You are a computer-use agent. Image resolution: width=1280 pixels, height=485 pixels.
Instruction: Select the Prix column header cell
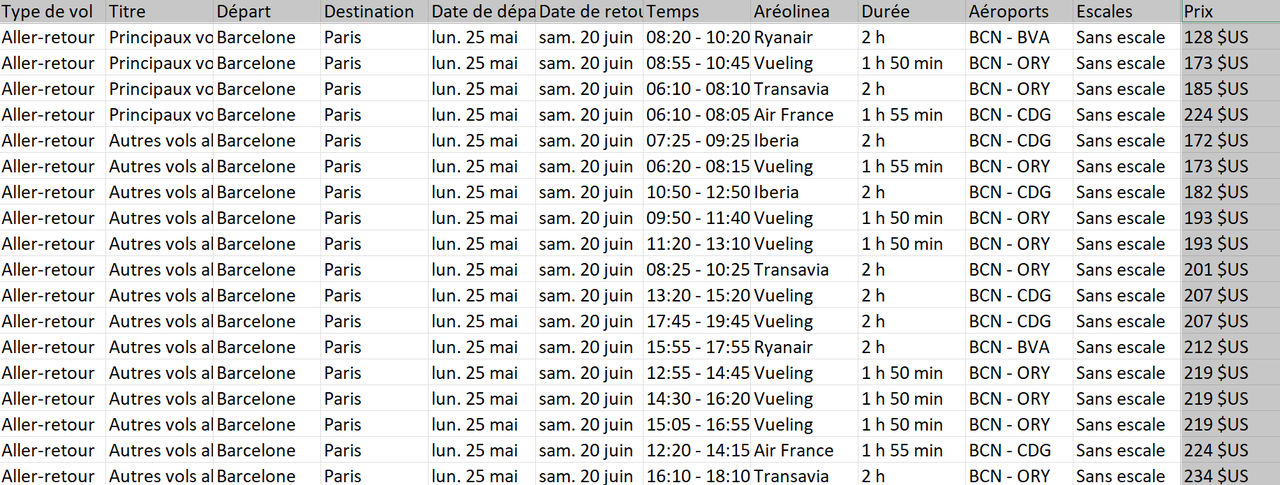click(x=1230, y=12)
